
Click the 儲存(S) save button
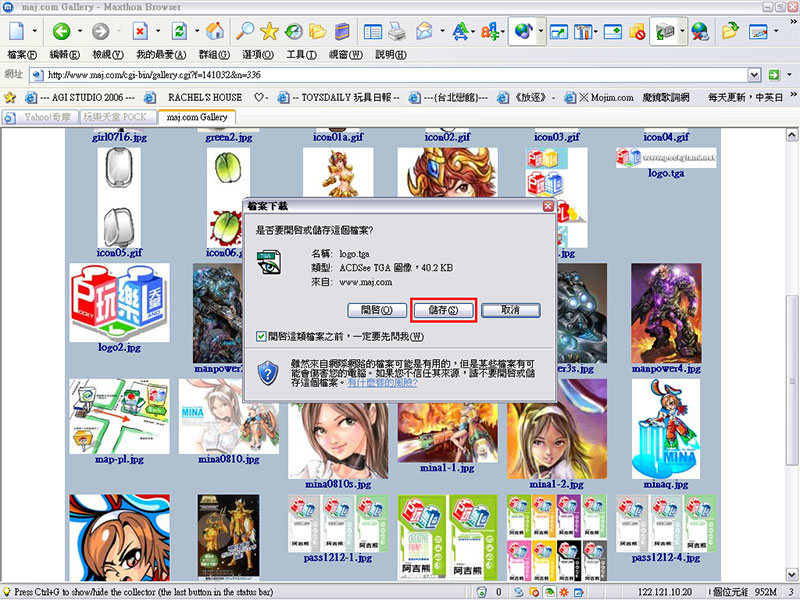441,311
